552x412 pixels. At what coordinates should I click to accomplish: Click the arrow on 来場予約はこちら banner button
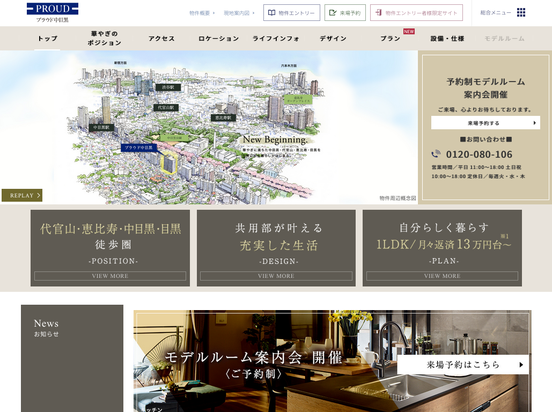(521, 364)
